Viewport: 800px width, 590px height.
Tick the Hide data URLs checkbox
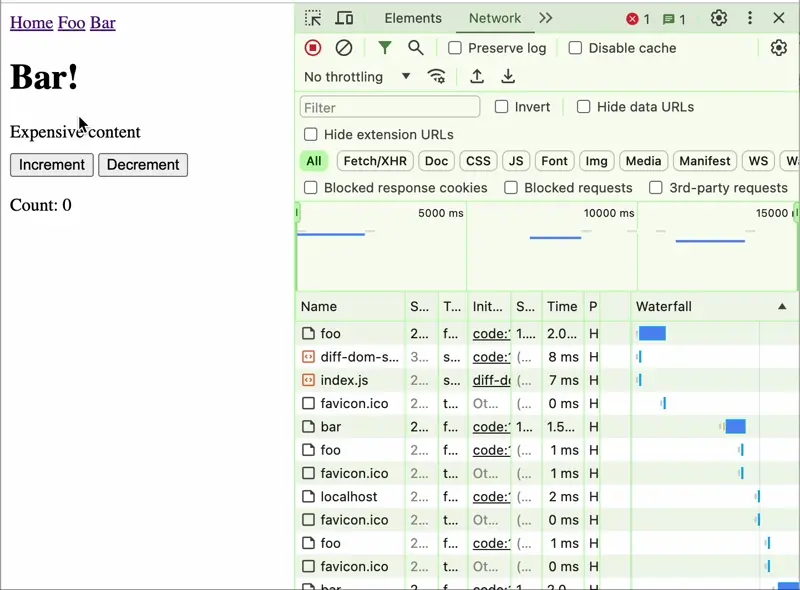coord(584,107)
